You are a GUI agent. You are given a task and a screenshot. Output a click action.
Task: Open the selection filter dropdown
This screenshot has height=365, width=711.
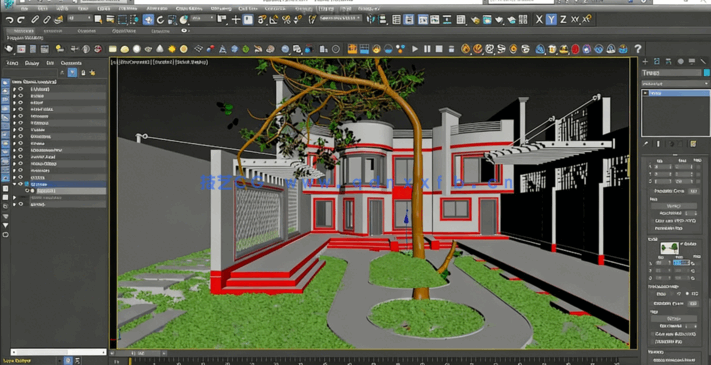point(79,18)
